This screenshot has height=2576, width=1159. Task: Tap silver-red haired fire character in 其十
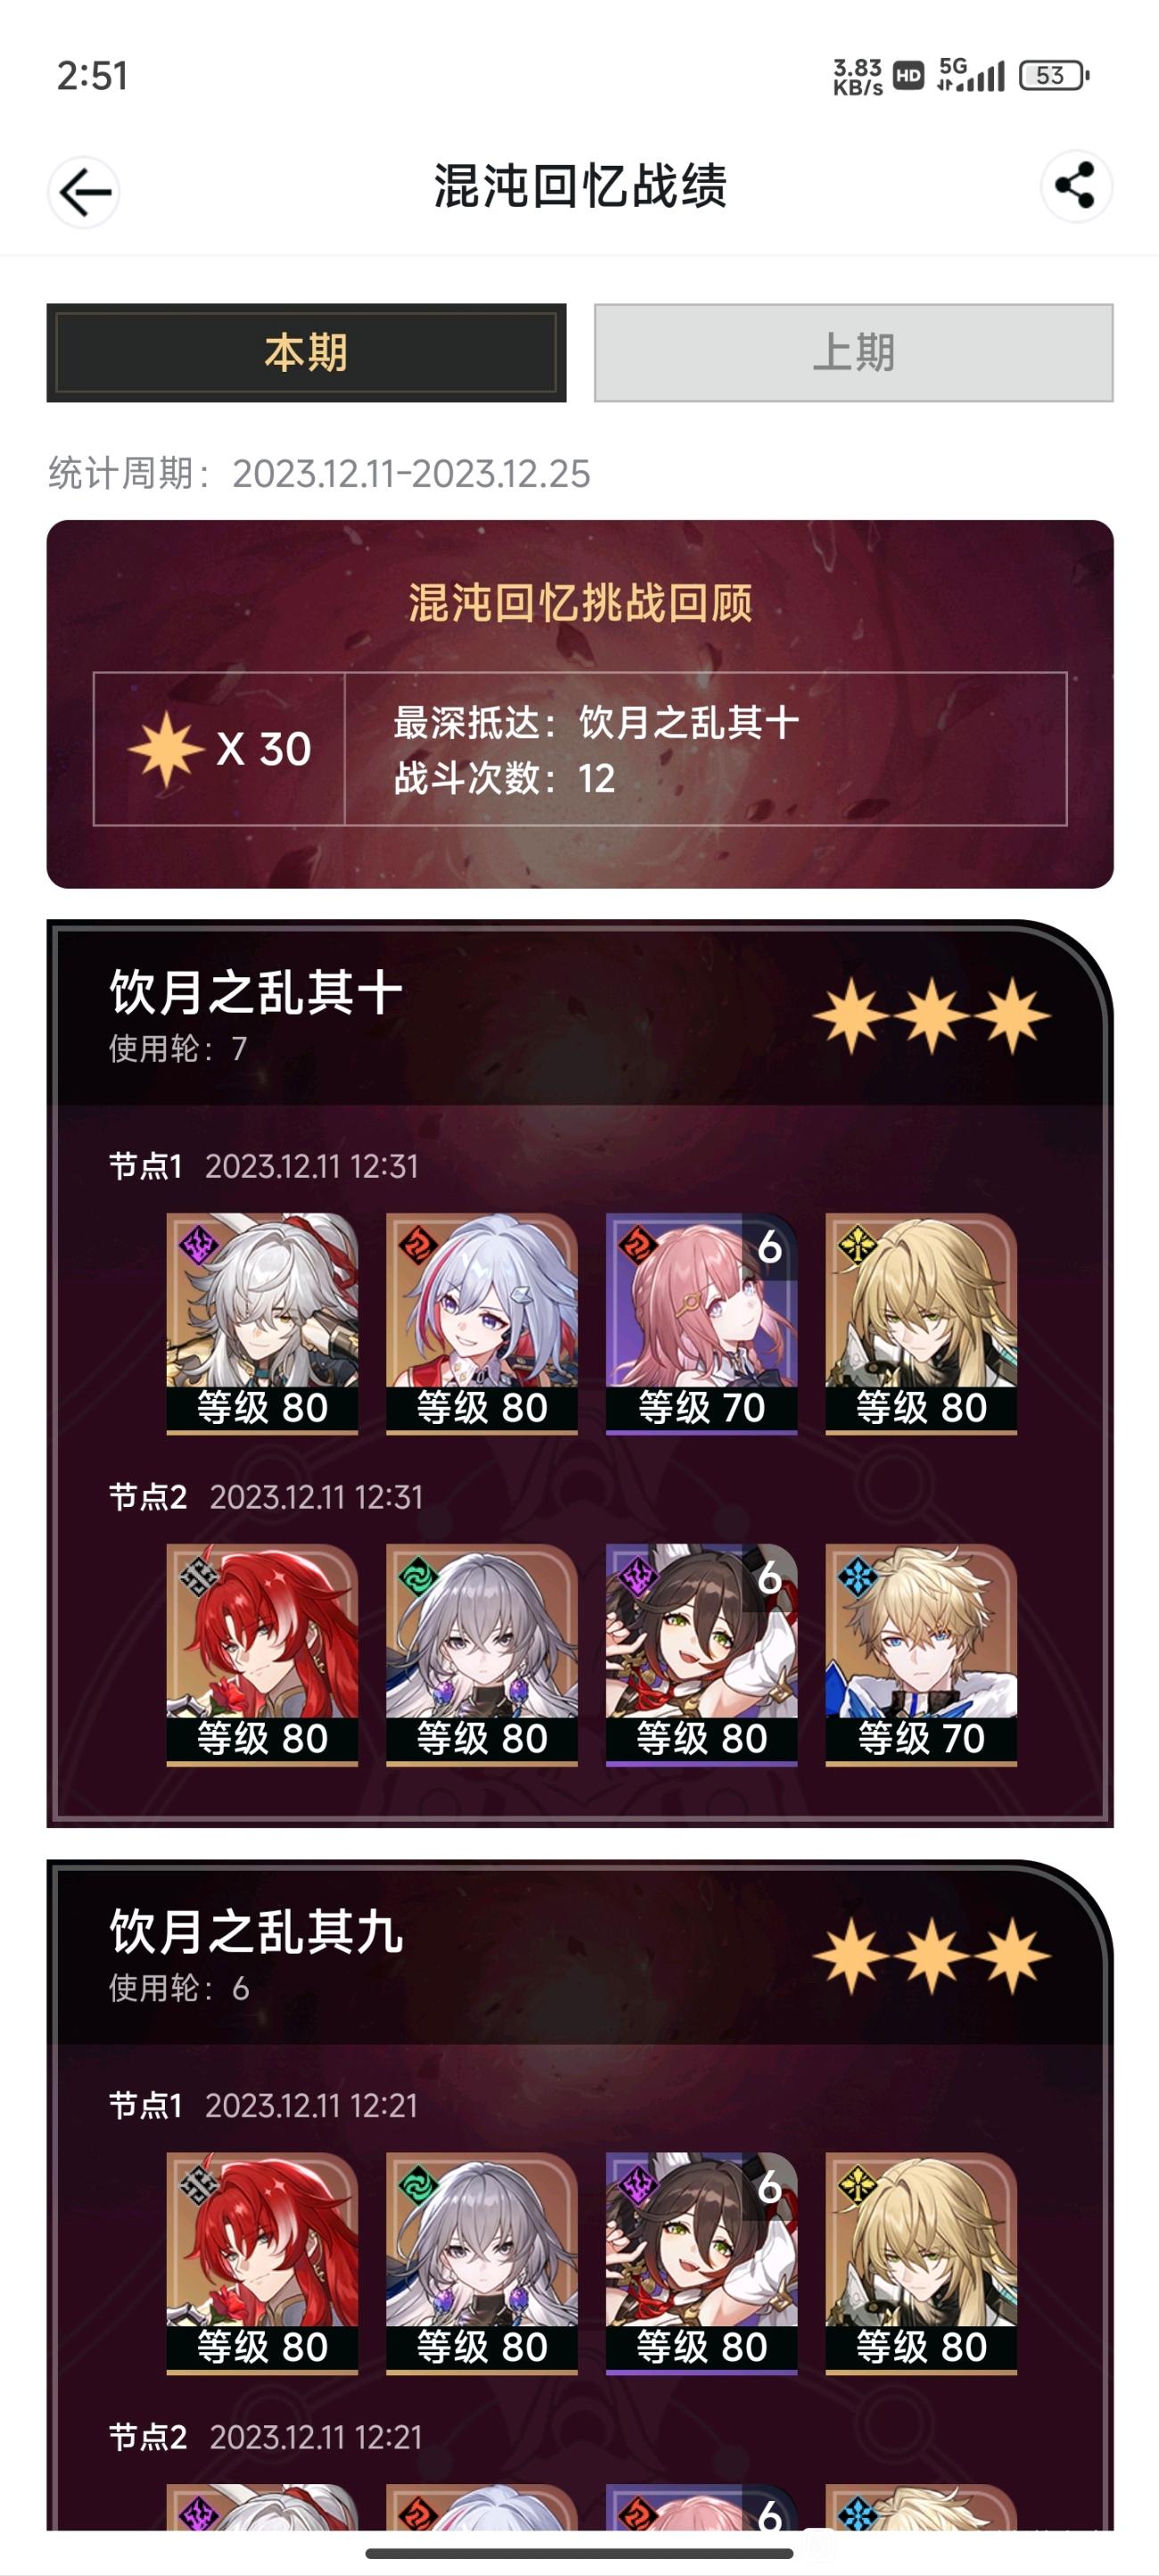[482, 1324]
